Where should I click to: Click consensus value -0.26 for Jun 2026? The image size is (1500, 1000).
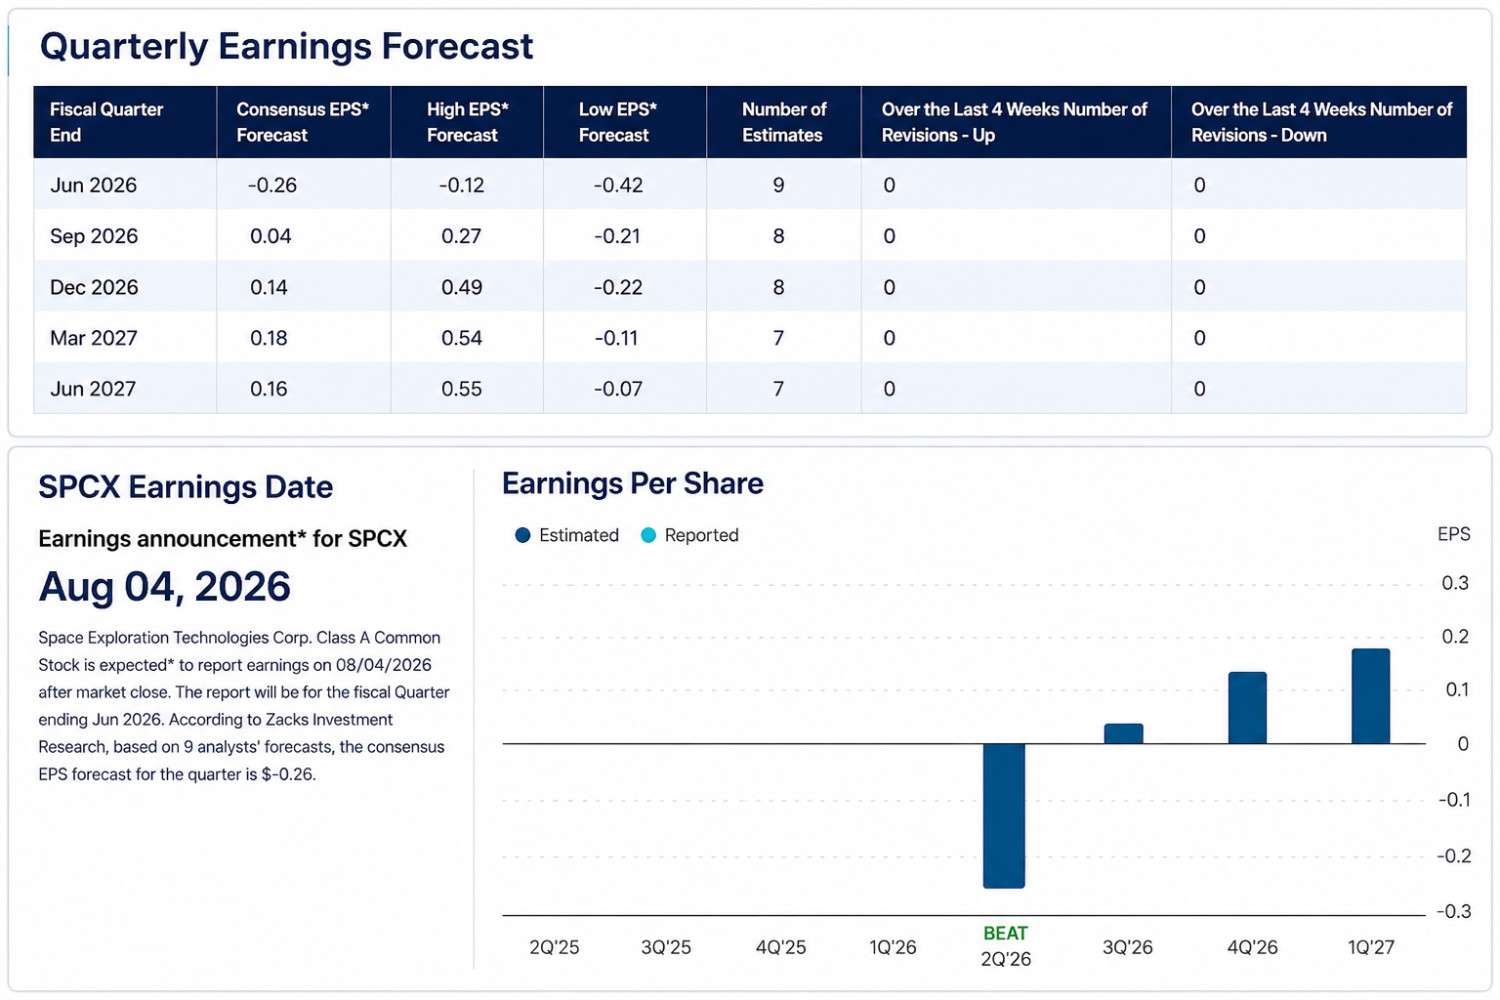pyautogui.click(x=272, y=185)
